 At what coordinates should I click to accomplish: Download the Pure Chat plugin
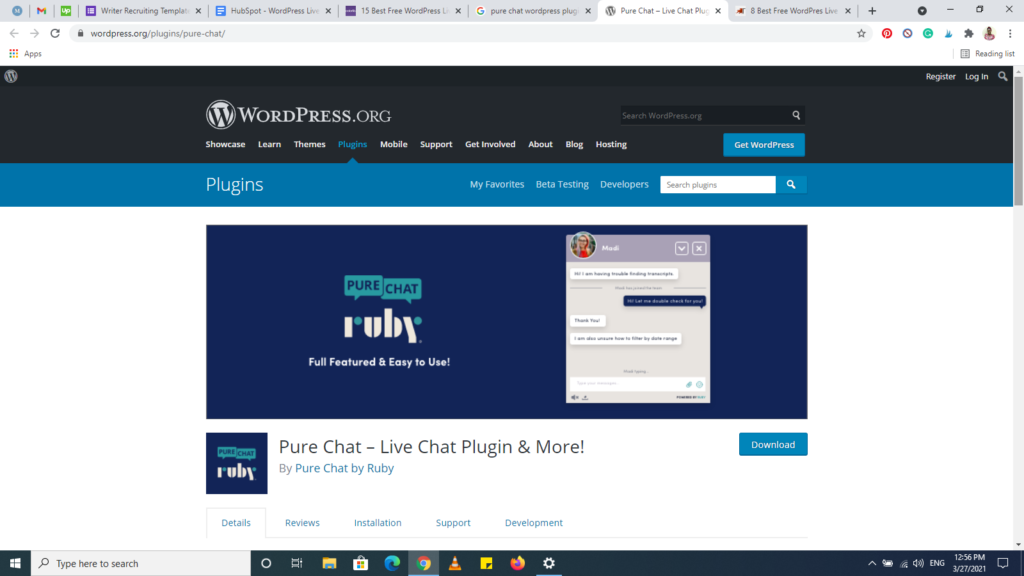tap(773, 444)
